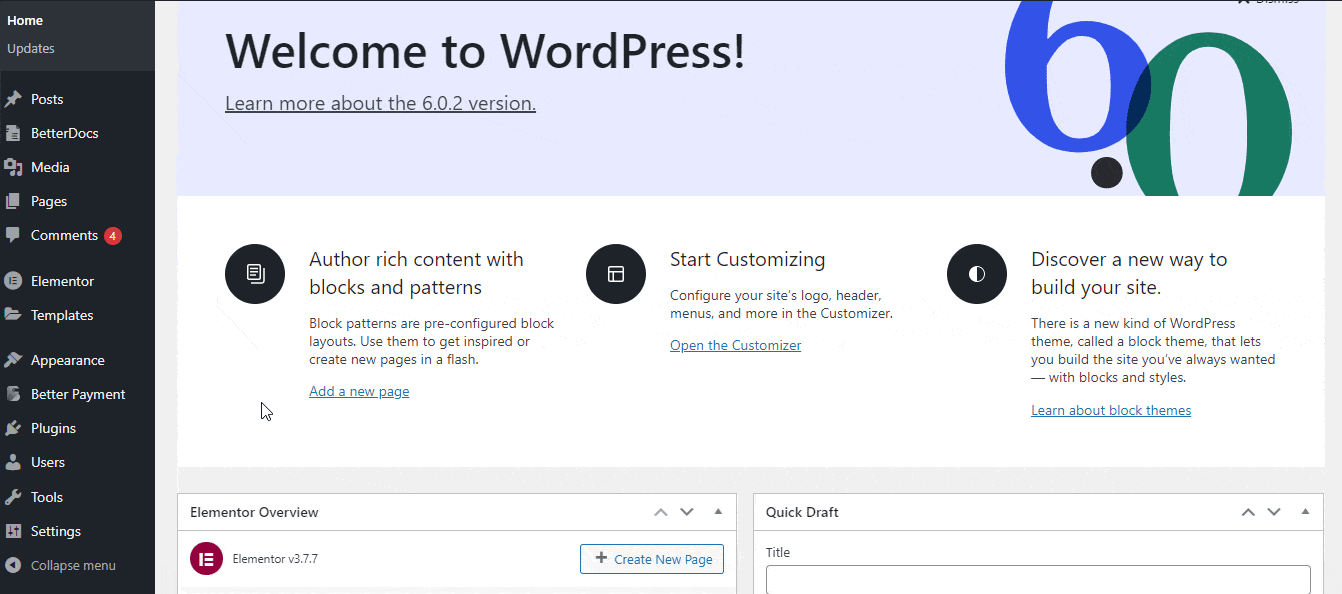Click the Appearance paintbrush icon
Screen dimensions: 1342x594
pyautogui.click(x=13, y=360)
